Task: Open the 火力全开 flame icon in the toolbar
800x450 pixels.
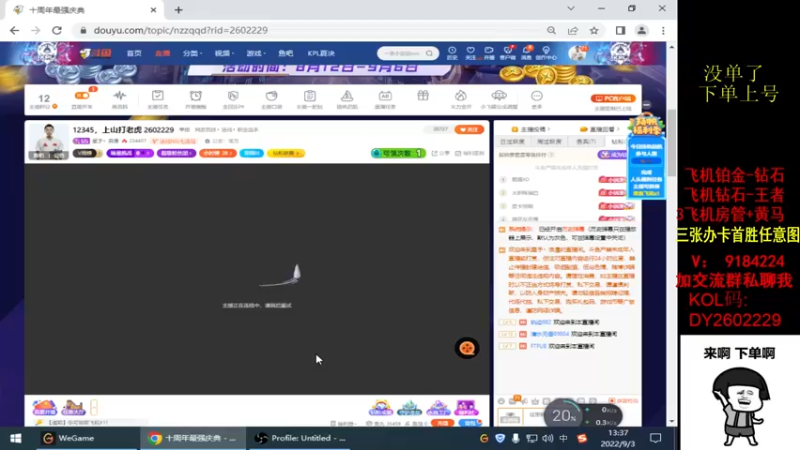Action: pyautogui.click(x=461, y=98)
